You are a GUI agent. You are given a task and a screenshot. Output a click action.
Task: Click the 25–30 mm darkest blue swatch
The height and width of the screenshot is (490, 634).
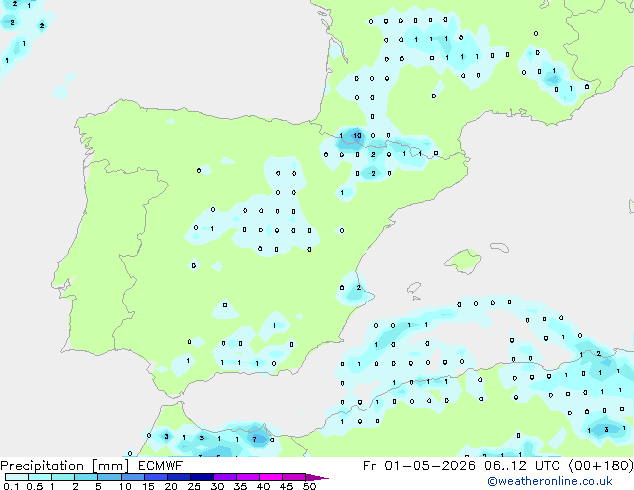pyautogui.click(x=201, y=477)
